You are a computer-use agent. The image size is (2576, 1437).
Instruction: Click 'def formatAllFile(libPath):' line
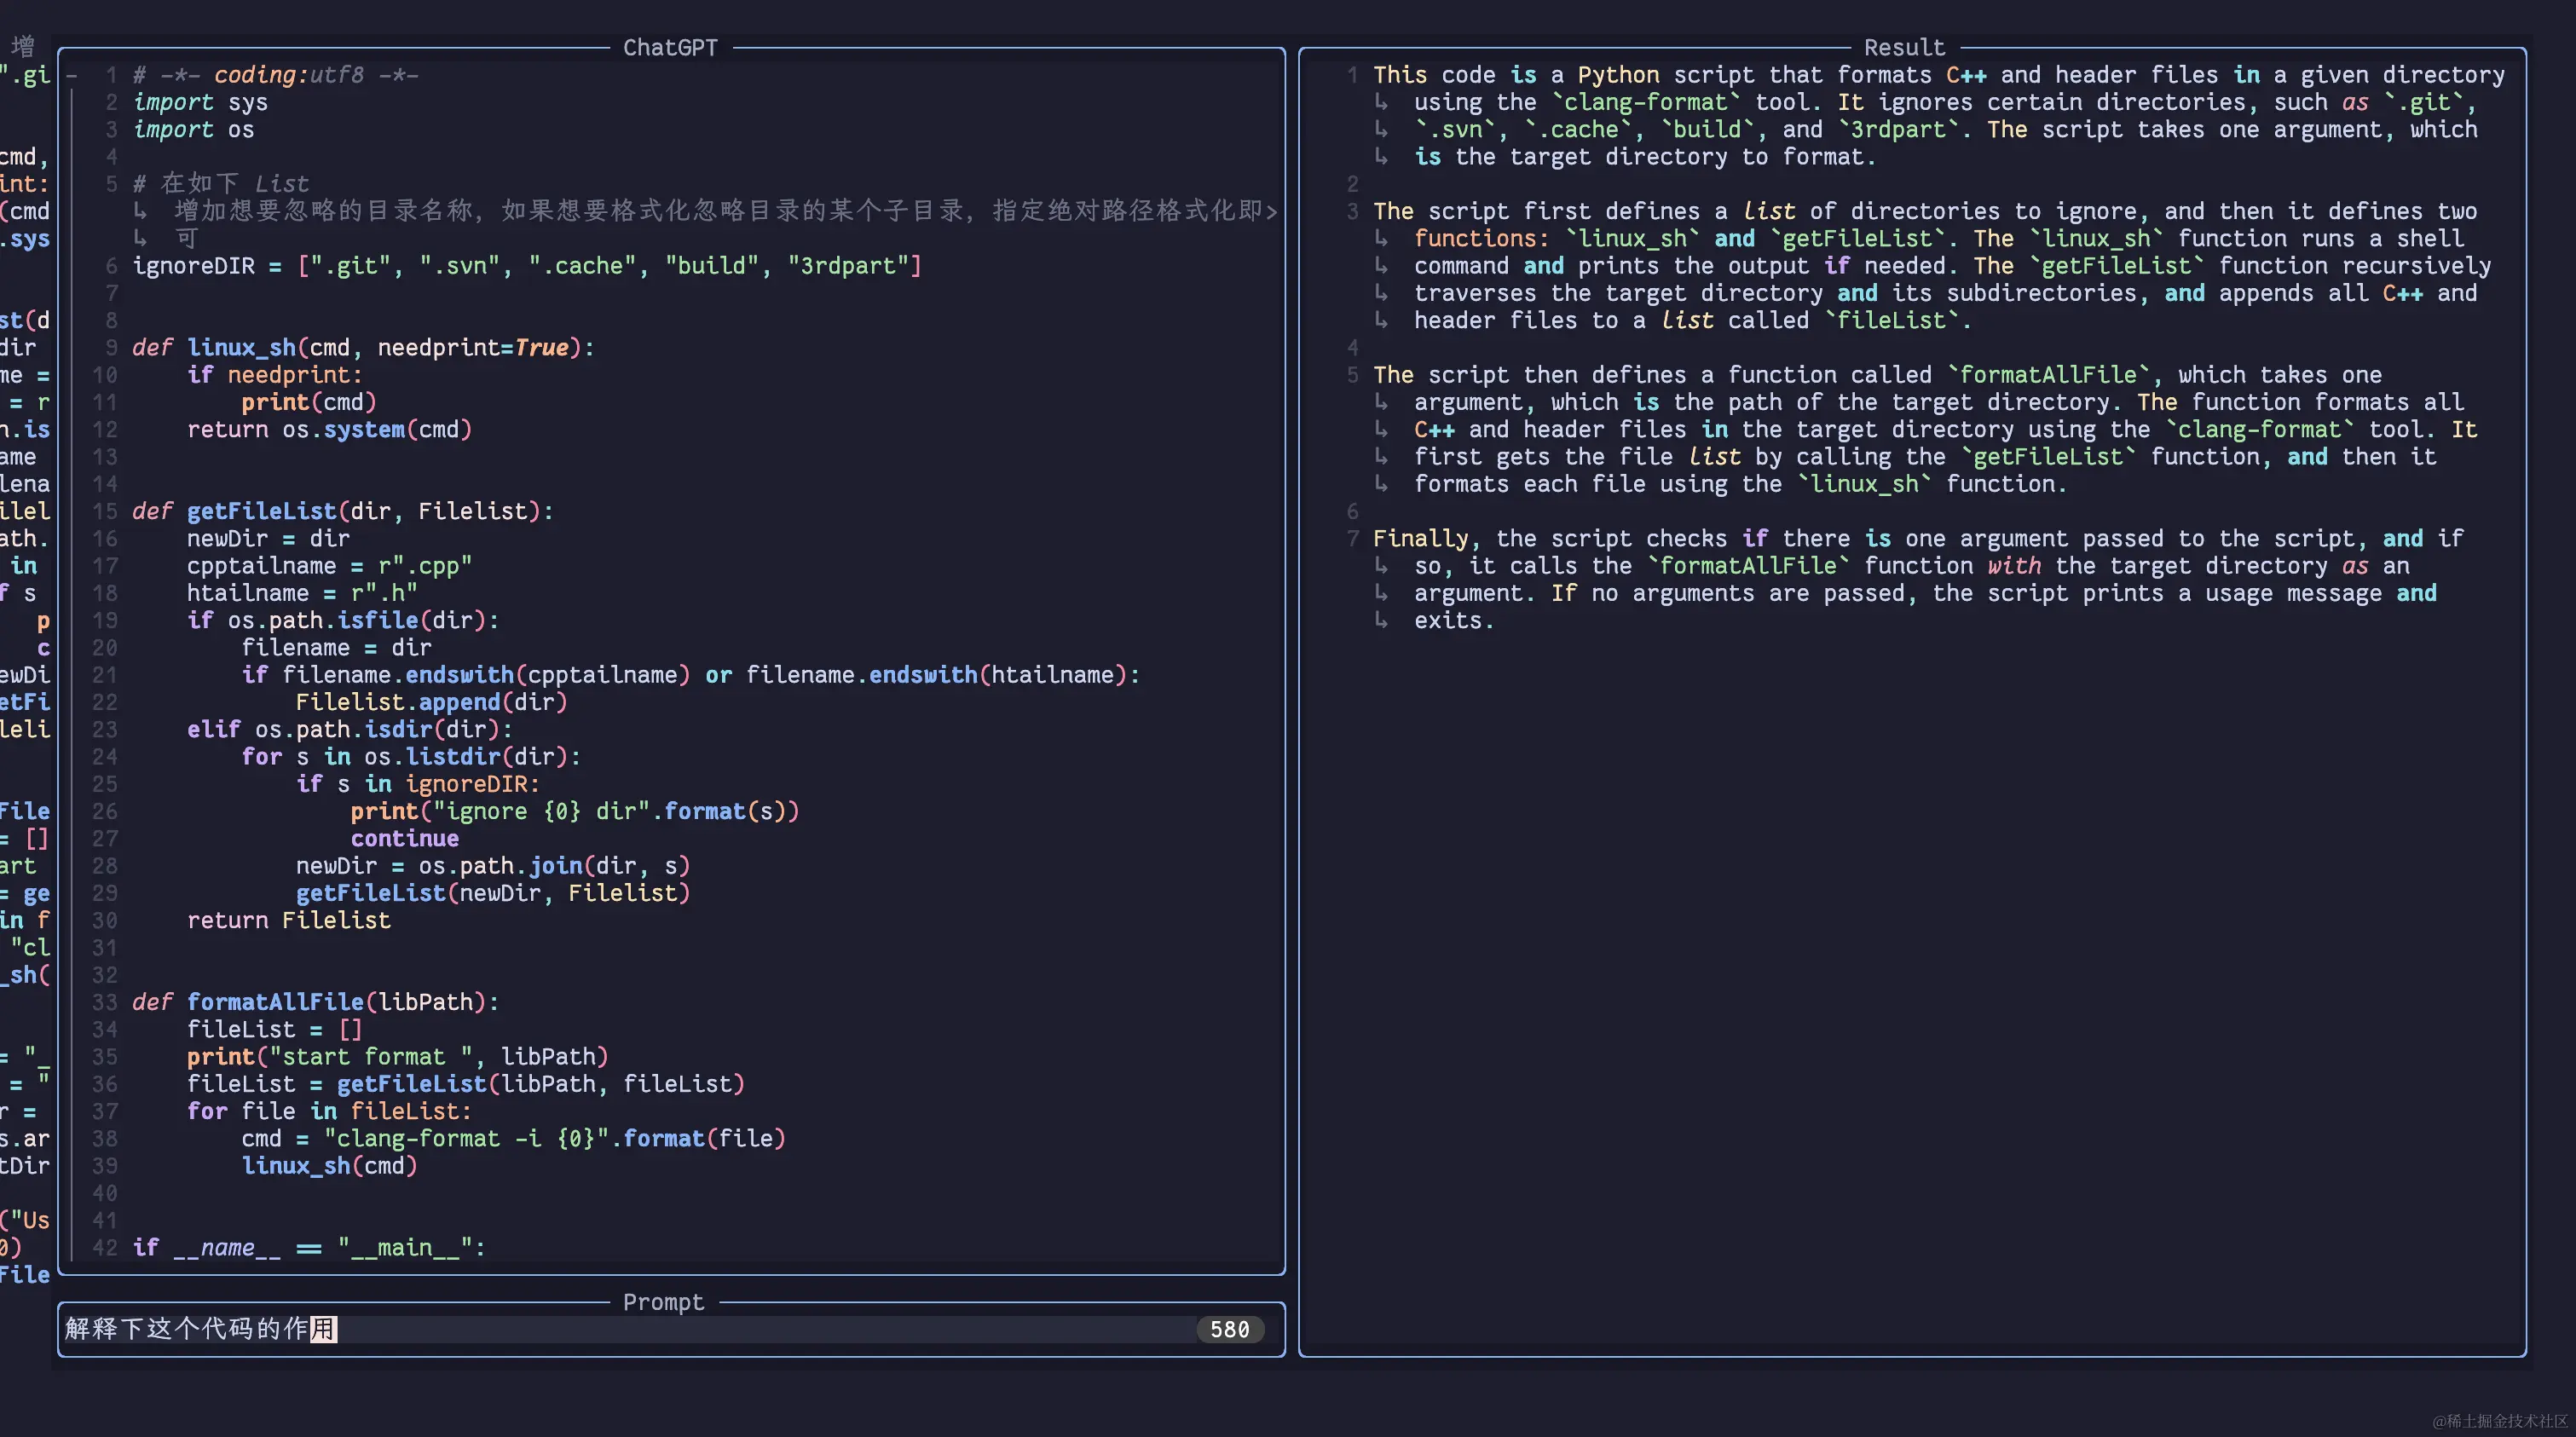[x=316, y=1002]
